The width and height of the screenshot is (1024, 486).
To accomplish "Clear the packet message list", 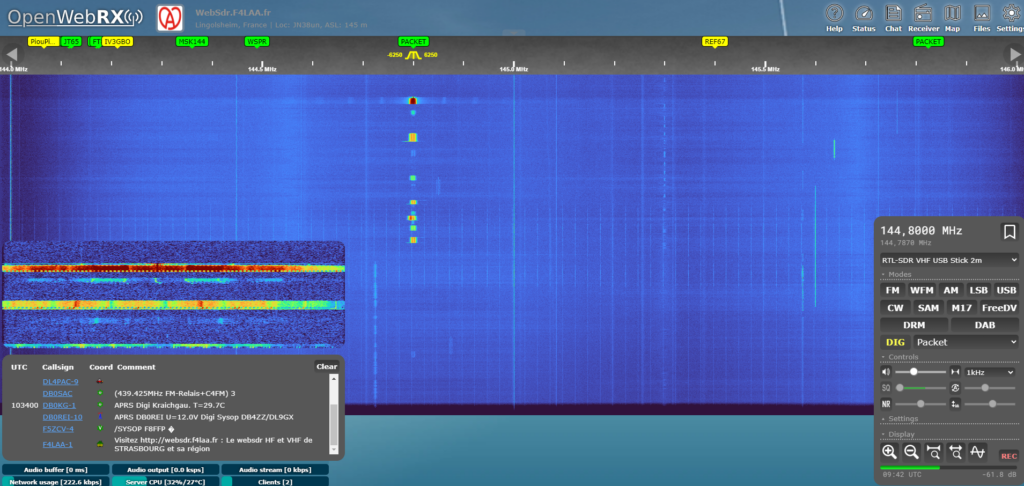I will point(326,366).
